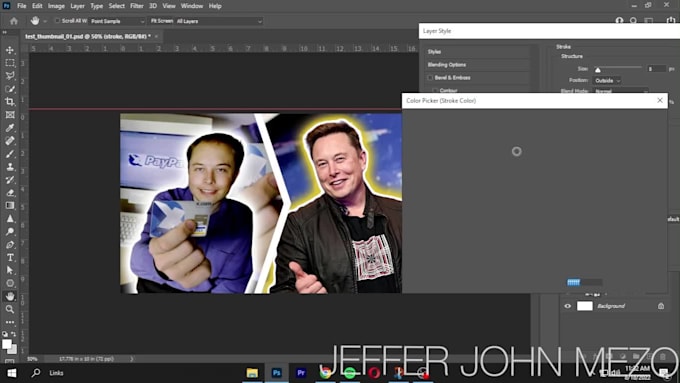This screenshot has height=383, width=680.
Task: Select the Lasso tool
Action: pos(10,76)
